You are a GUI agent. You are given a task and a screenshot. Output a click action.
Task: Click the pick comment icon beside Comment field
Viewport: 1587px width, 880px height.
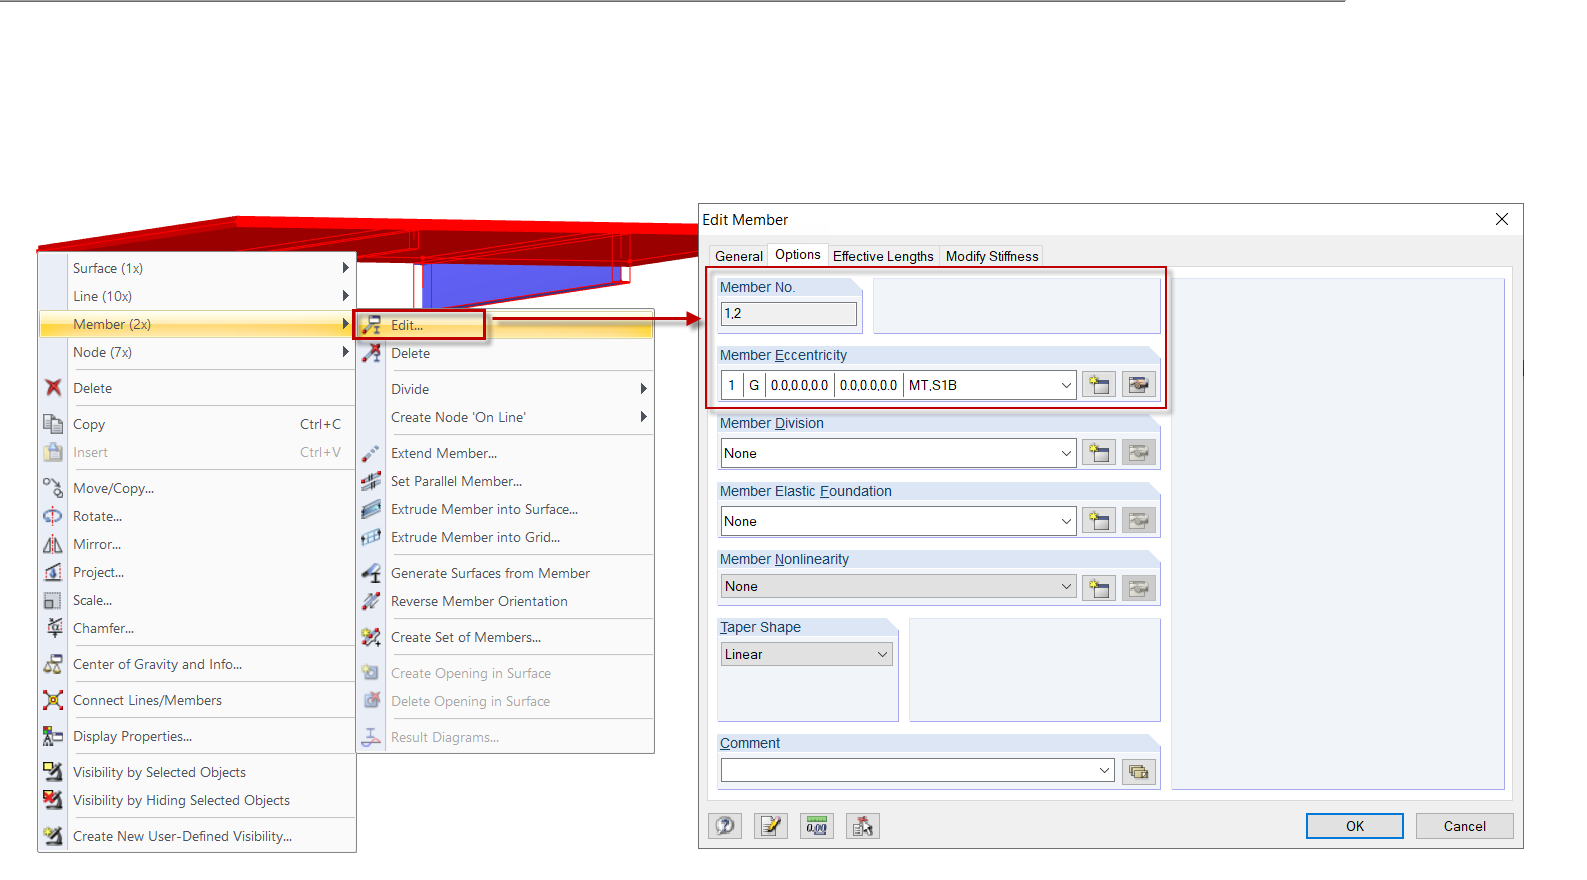pyautogui.click(x=1138, y=771)
